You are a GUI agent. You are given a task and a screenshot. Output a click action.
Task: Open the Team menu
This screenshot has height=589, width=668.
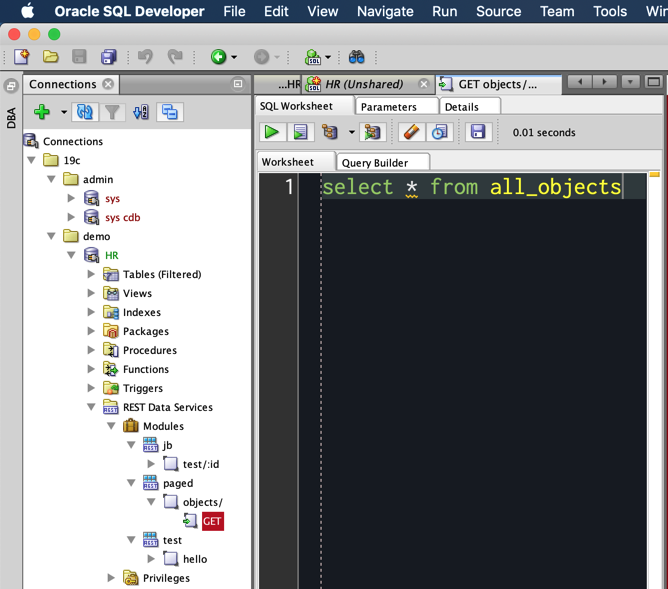557,11
